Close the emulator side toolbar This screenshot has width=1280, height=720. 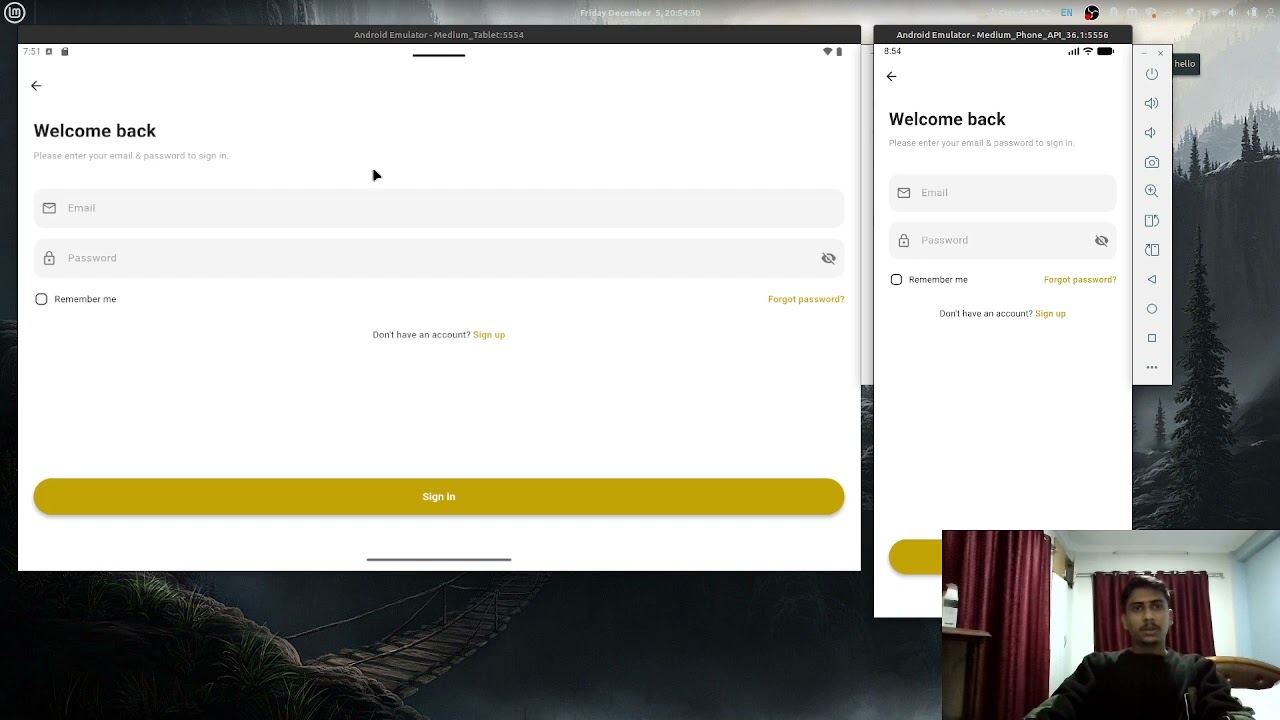1160,53
